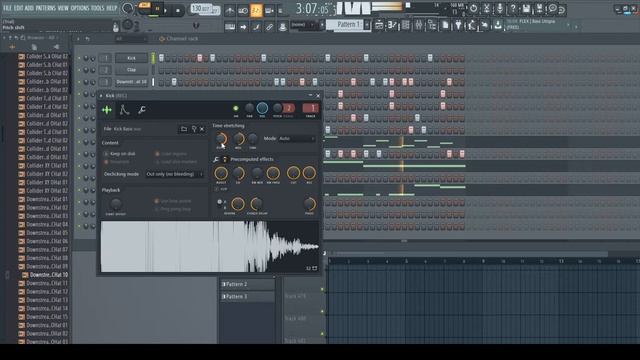Click the step edit arrow icon
The width and height of the screenshot is (640, 360).
click(243, 27)
